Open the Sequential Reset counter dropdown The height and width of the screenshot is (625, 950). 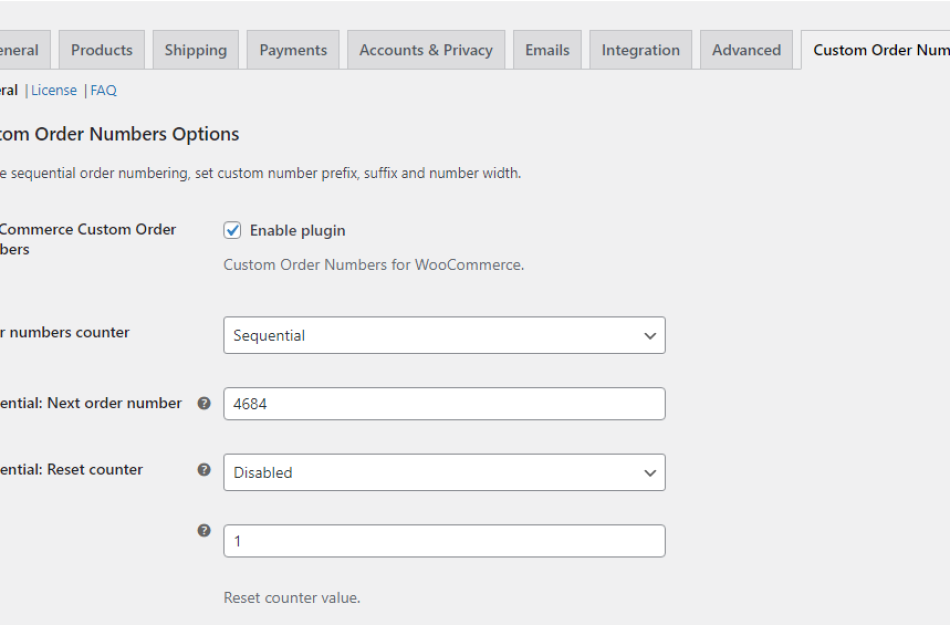(443, 472)
